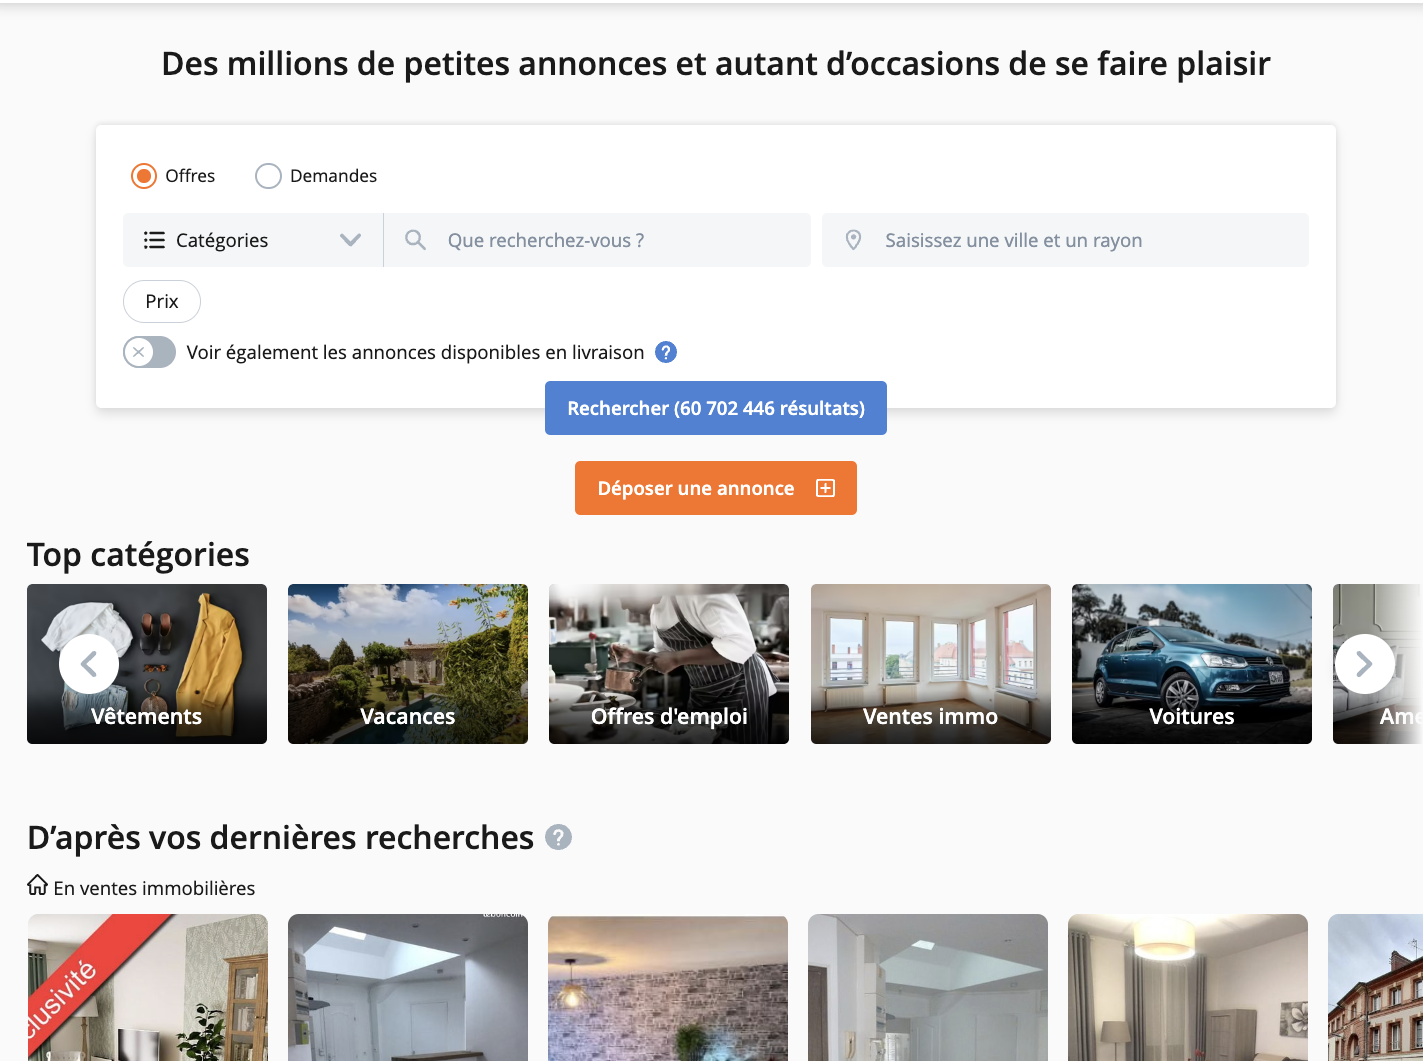This screenshot has height=1061, width=1423.
Task: Focus the Que recherchez-vous search field
Action: click(x=620, y=240)
